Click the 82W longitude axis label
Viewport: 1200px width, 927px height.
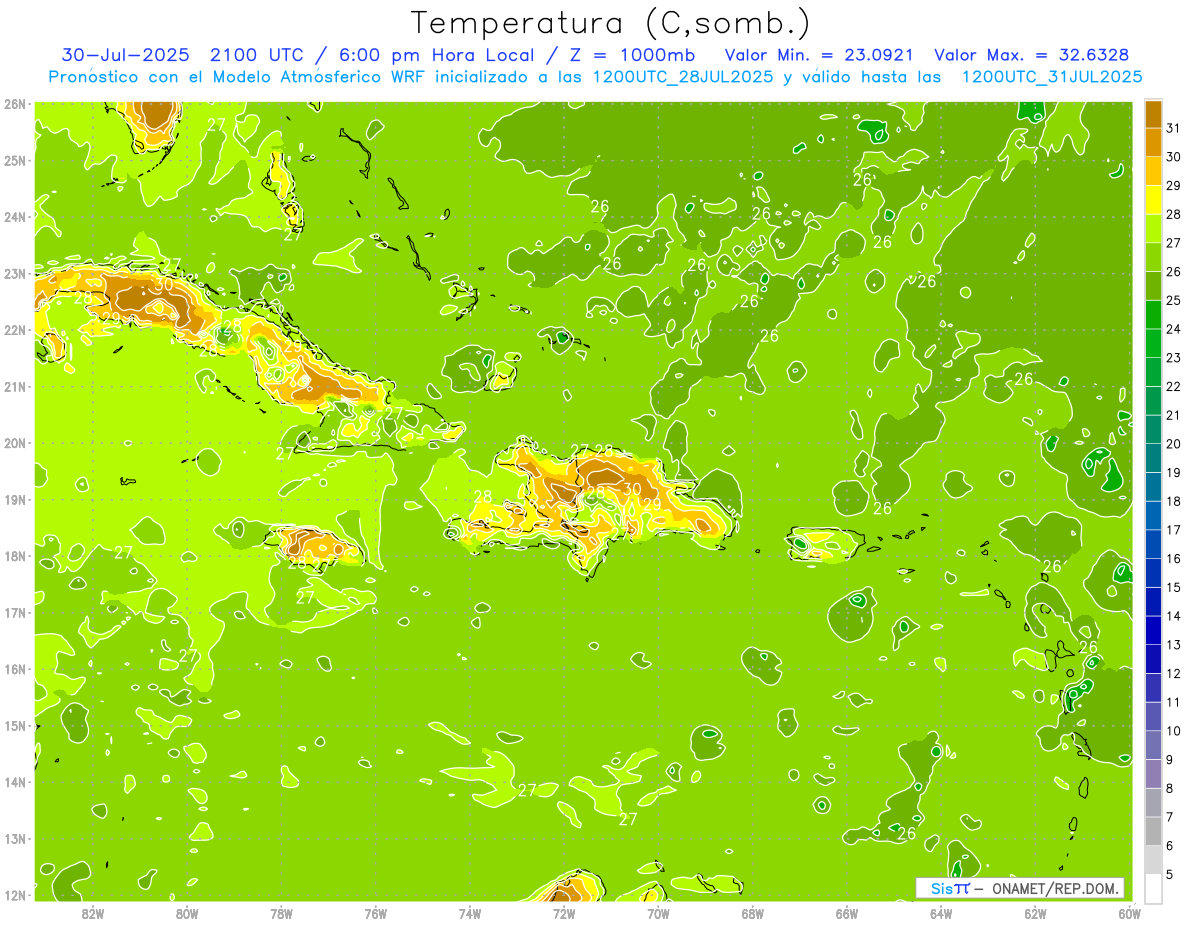click(92, 913)
